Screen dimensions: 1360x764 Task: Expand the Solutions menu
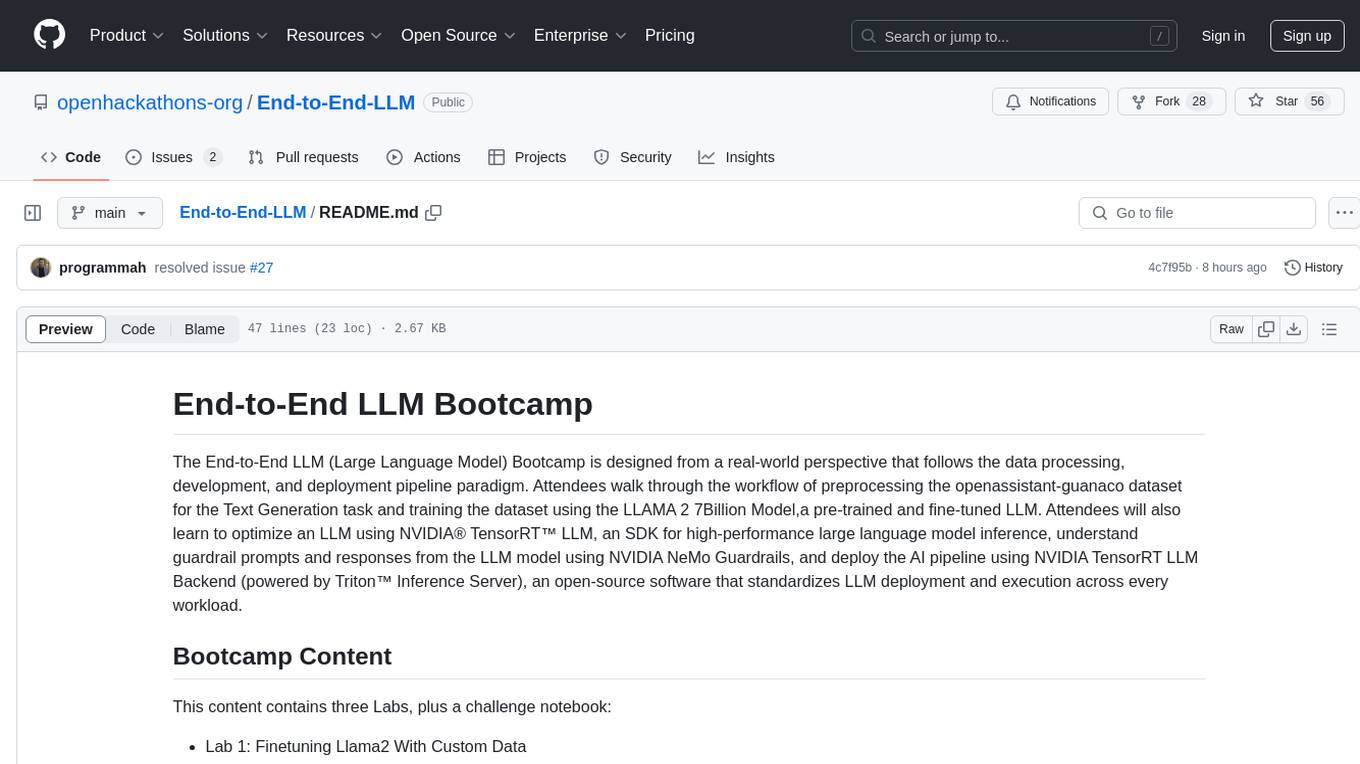pos(226,35)
